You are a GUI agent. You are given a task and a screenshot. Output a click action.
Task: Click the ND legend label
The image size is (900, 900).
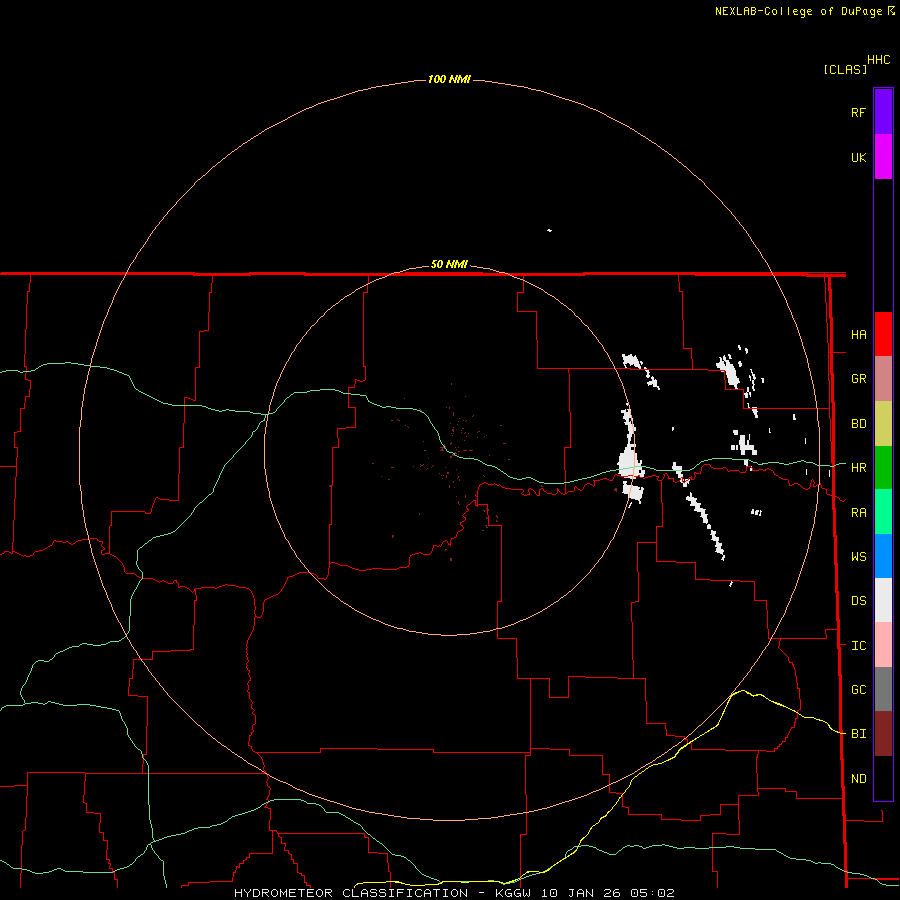pos(859,779)
